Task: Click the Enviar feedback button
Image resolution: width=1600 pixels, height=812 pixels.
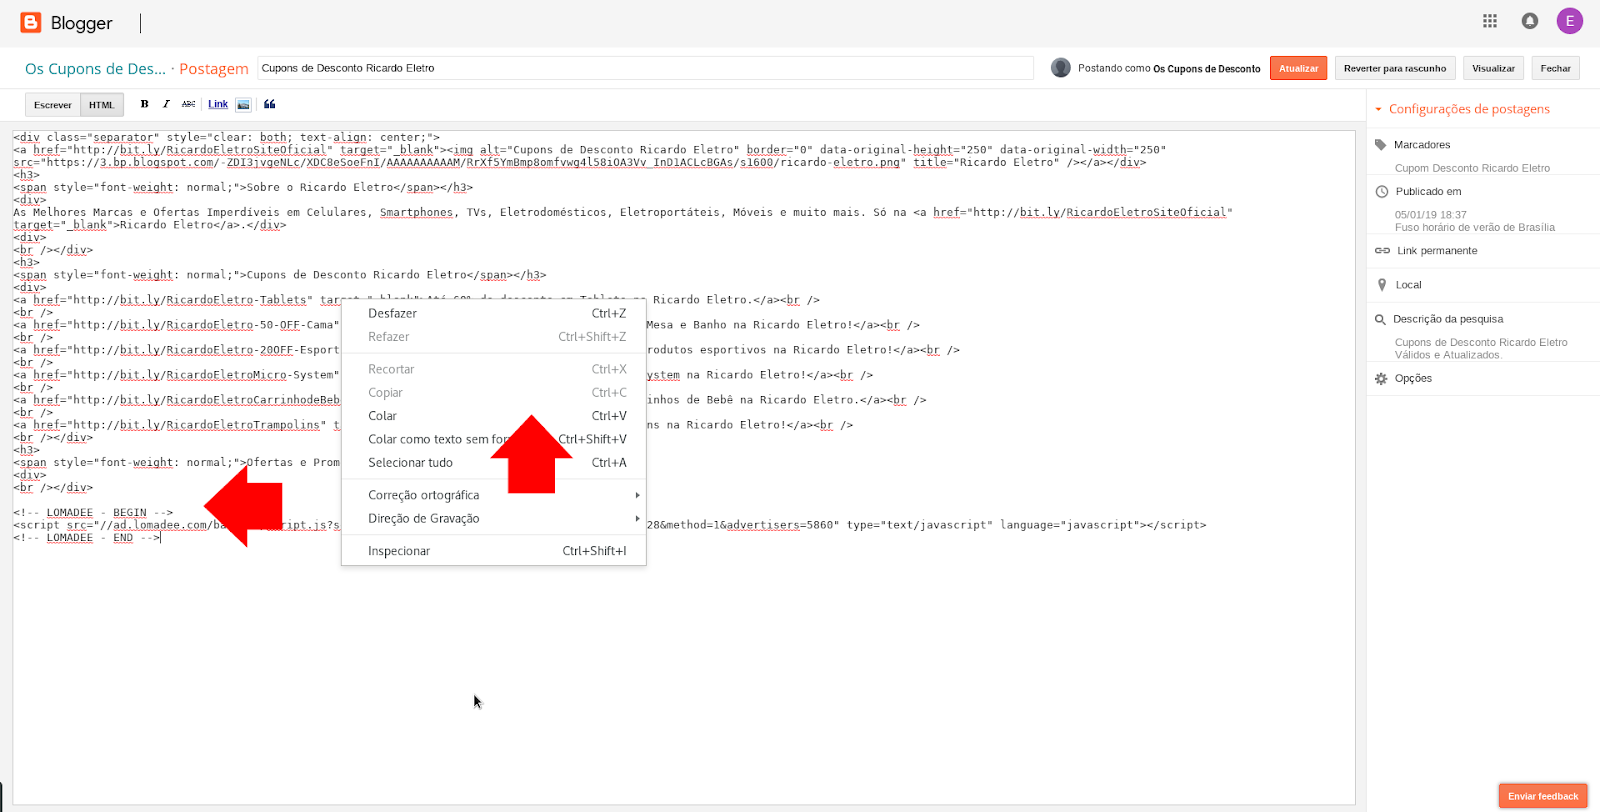Action: coord(1543,796)
